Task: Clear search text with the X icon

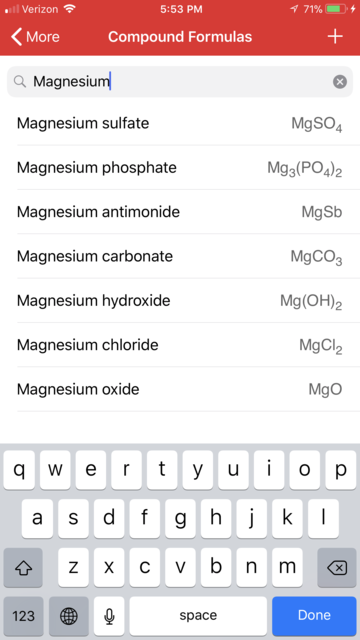Action: (x=340, y=82)
